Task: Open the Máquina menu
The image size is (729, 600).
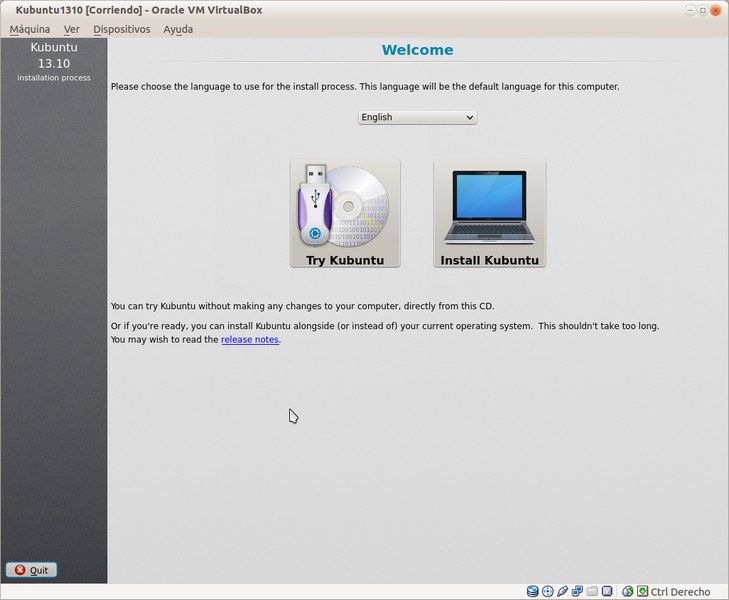Action: (30, 29)
